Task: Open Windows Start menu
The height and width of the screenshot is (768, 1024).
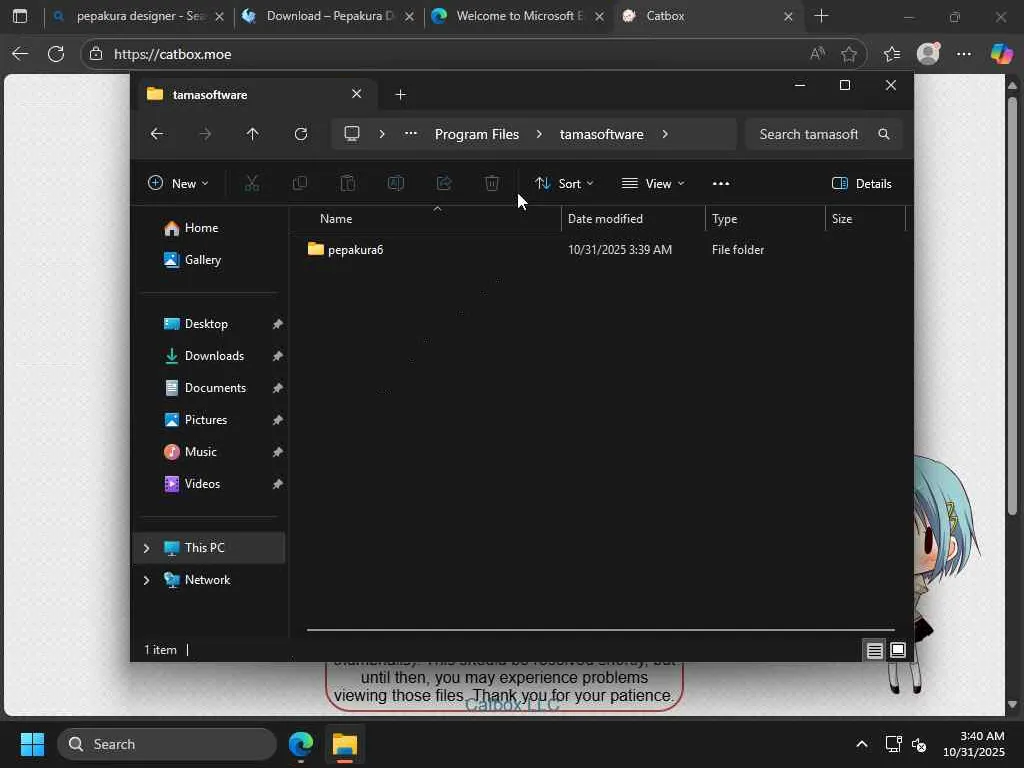Action: click(x=32, y=744)
